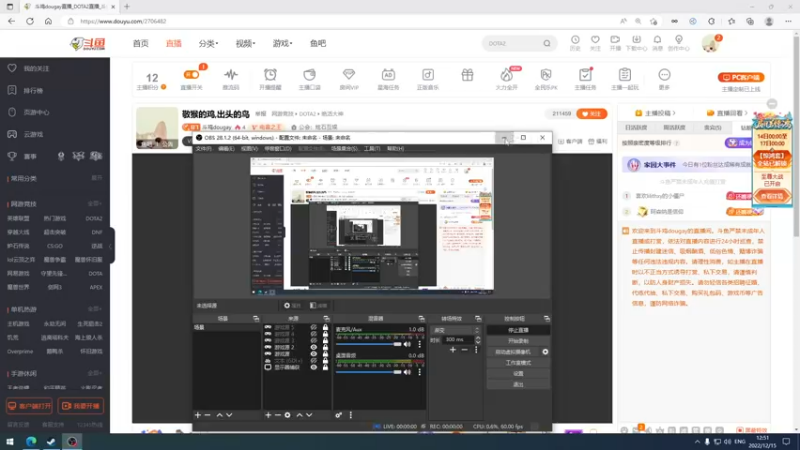Viewport: 800px width, 450px height.
Task: Open the 工具(T) menu in OBS
Action: 372,148
